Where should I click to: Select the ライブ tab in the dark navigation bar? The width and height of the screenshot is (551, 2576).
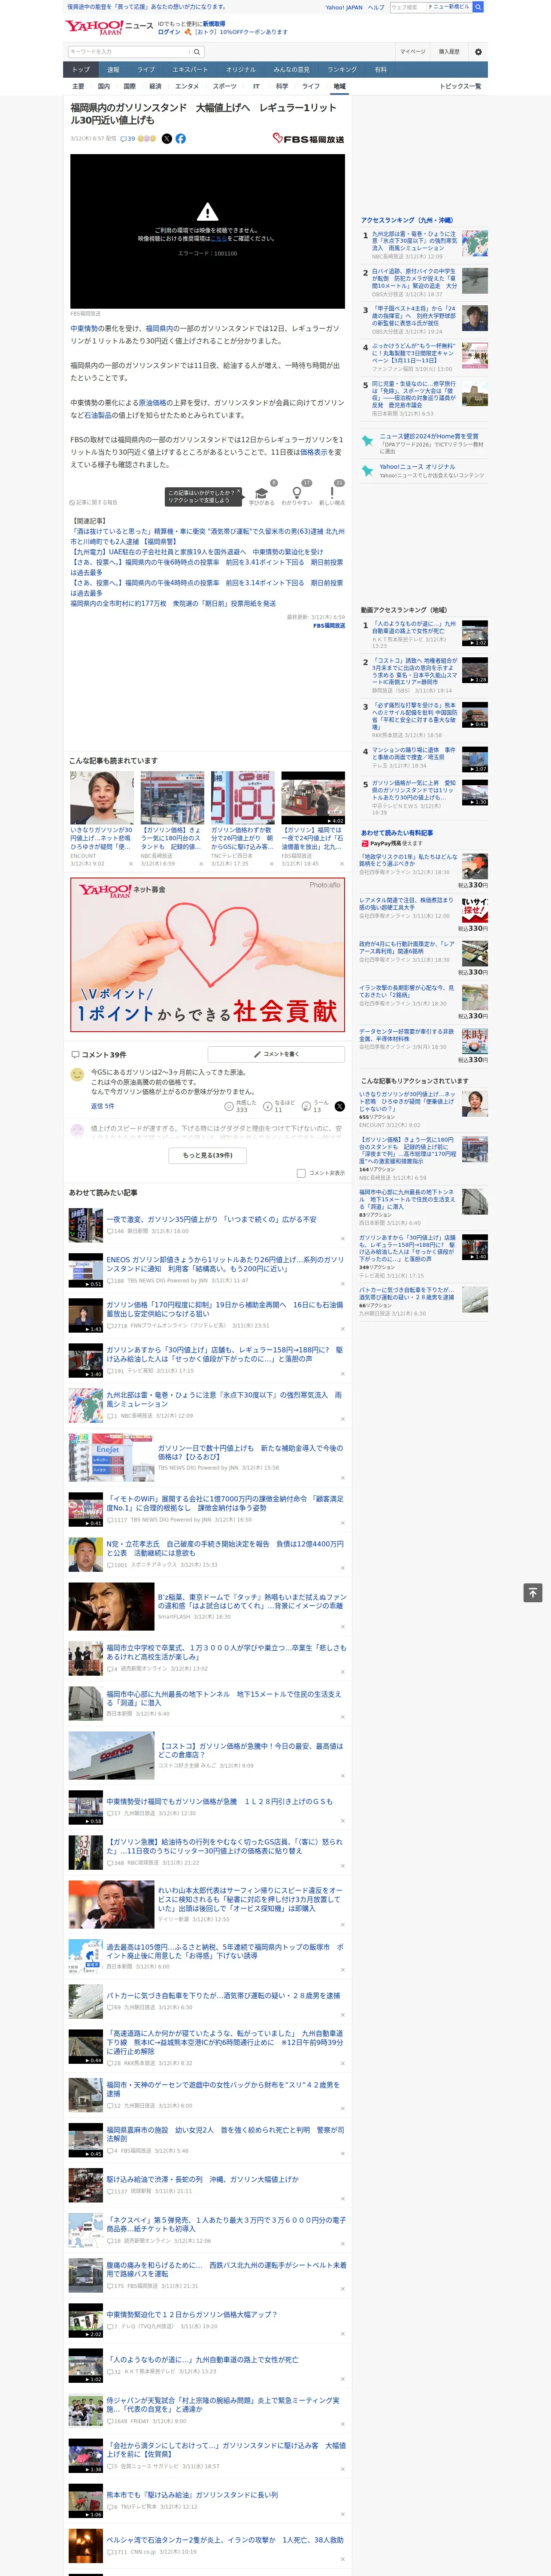(x=146, y=70)
